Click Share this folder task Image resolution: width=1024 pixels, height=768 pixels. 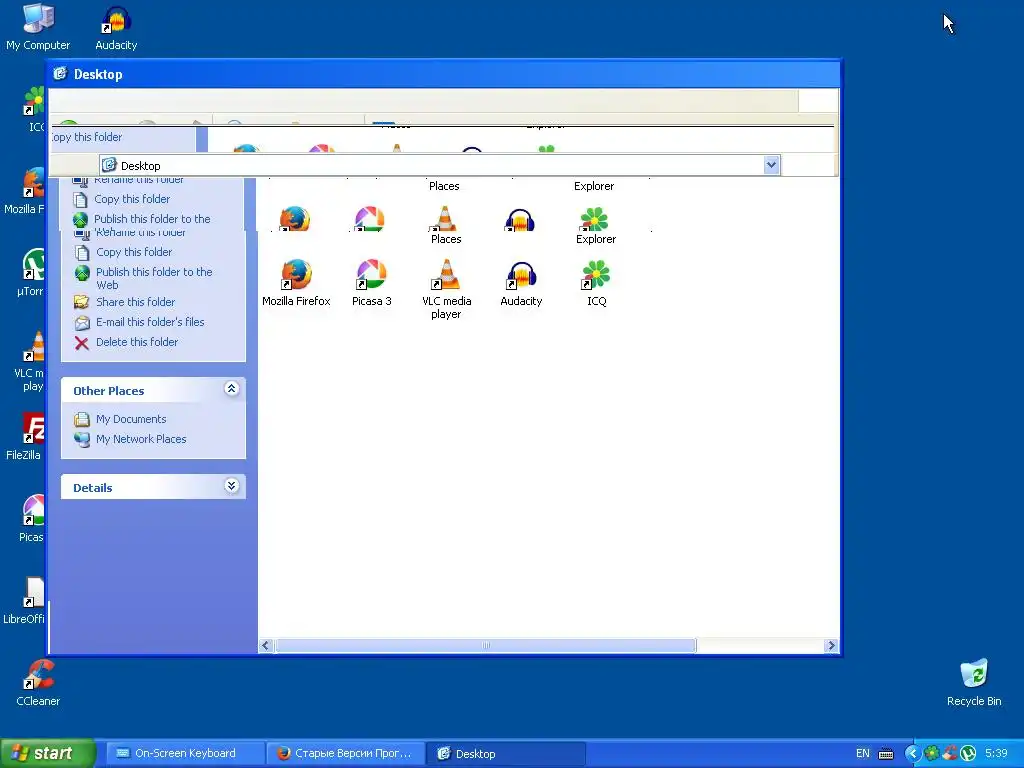coord(135,302)
